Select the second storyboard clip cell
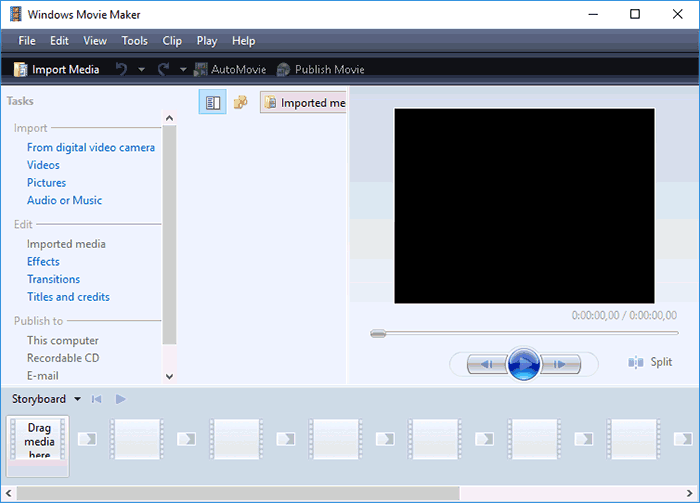 tap(137, 439)
